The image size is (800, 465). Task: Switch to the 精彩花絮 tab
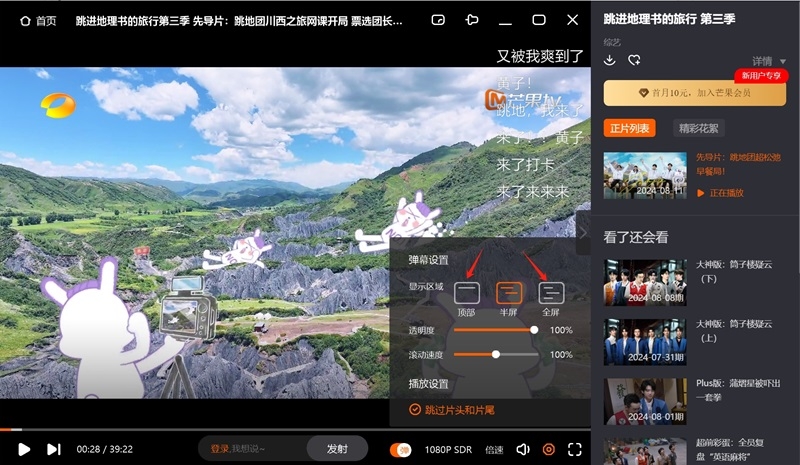pos(698,128)
